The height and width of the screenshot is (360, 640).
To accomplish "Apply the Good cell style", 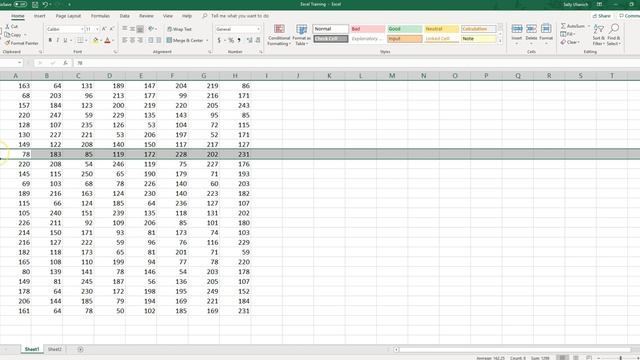I will [404, 29].
